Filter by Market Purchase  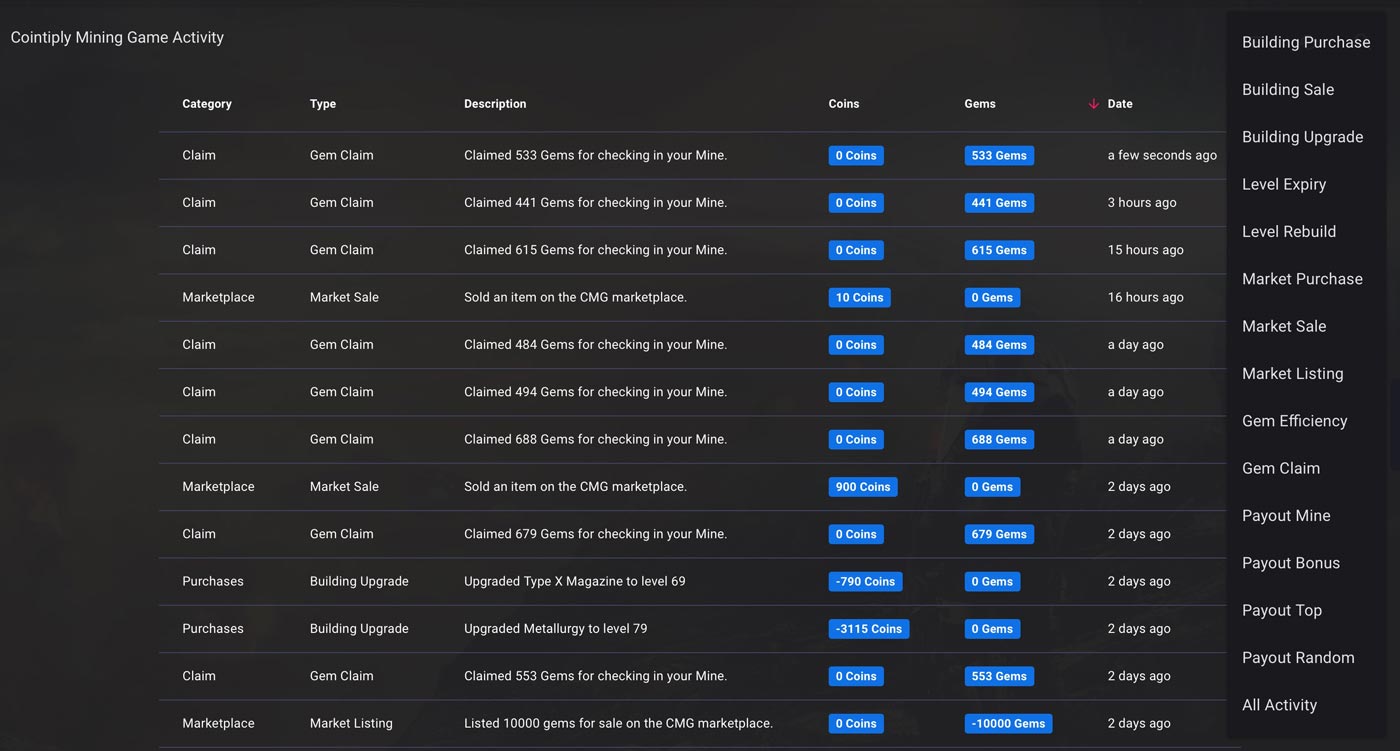point(1302,279)
